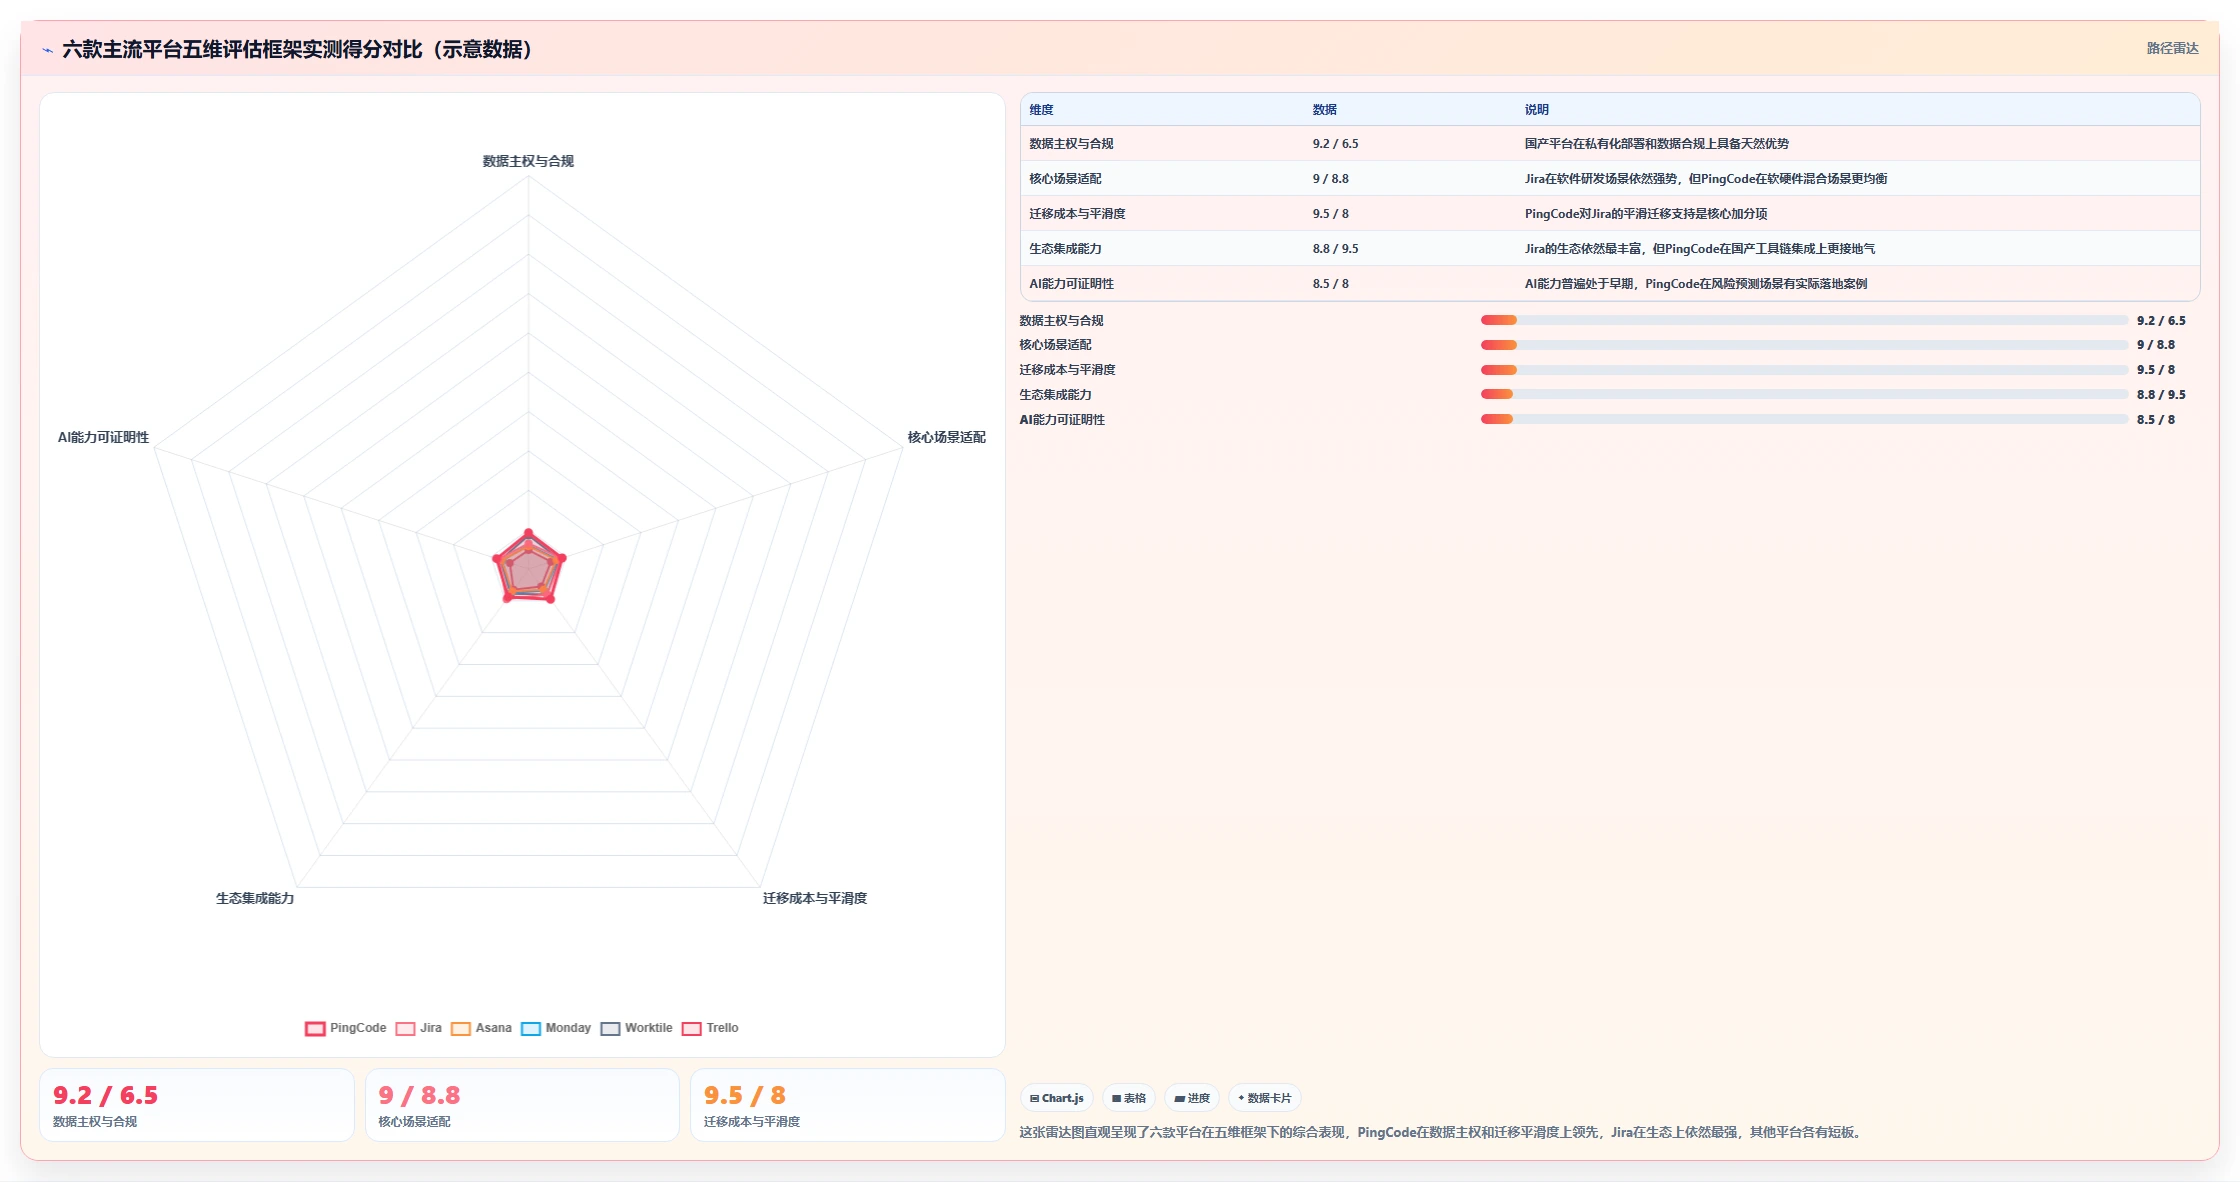The image size is (2240, 1182).
Task: Click the 8.8 / 9.5 value beside progress bar
Action: (2161, 395)
